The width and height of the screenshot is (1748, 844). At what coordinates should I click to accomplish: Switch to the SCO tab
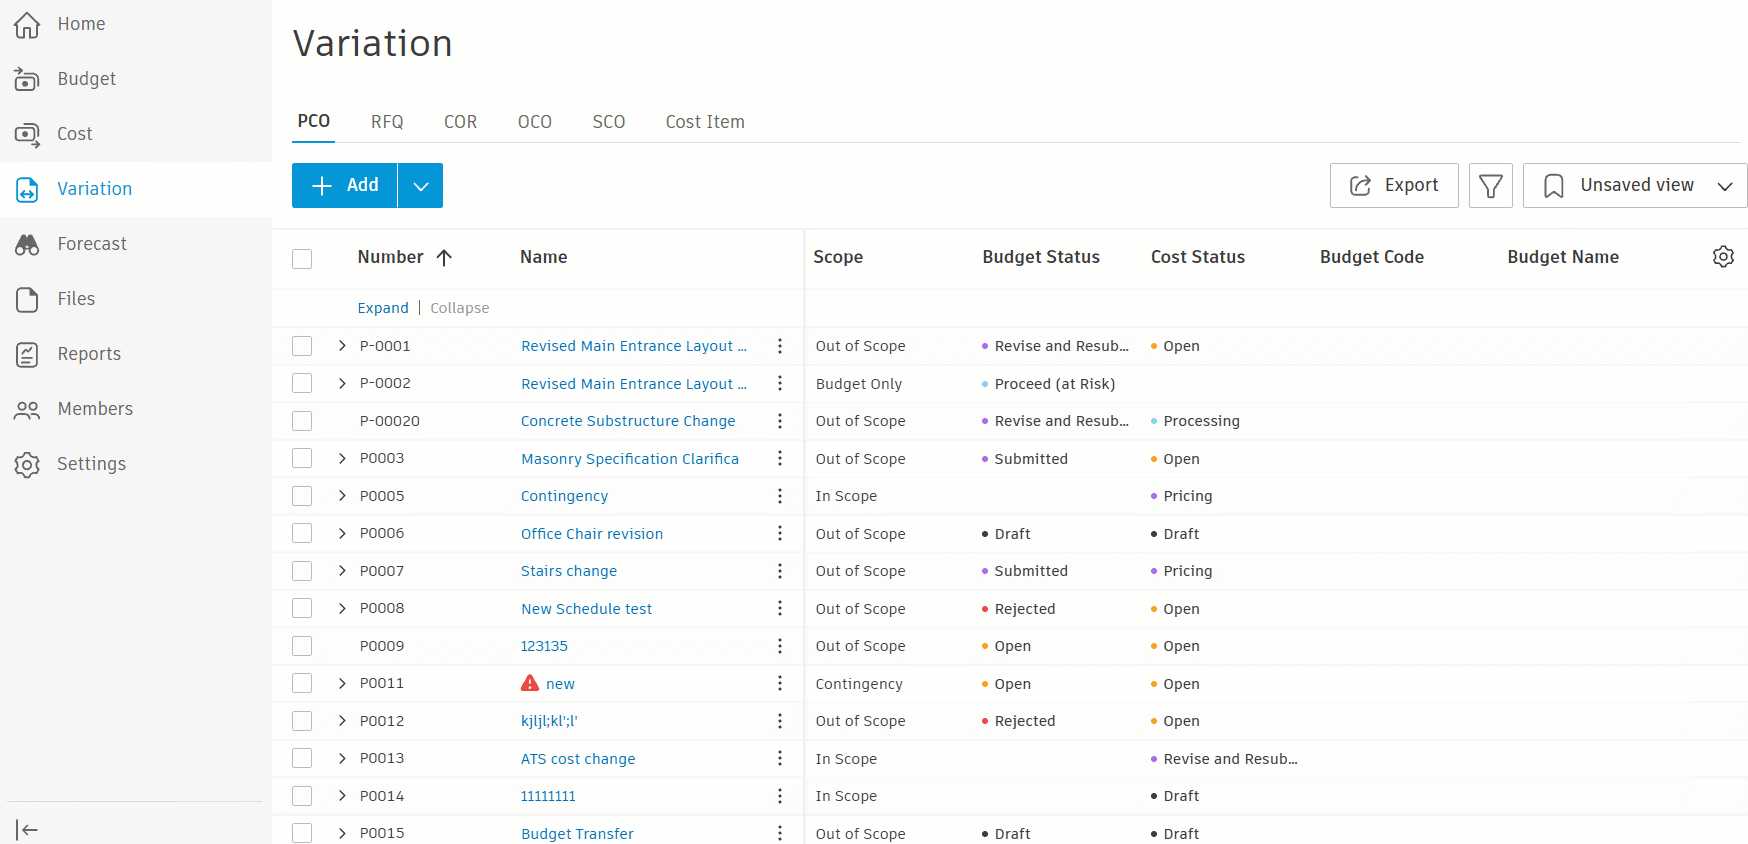point(609,122)
